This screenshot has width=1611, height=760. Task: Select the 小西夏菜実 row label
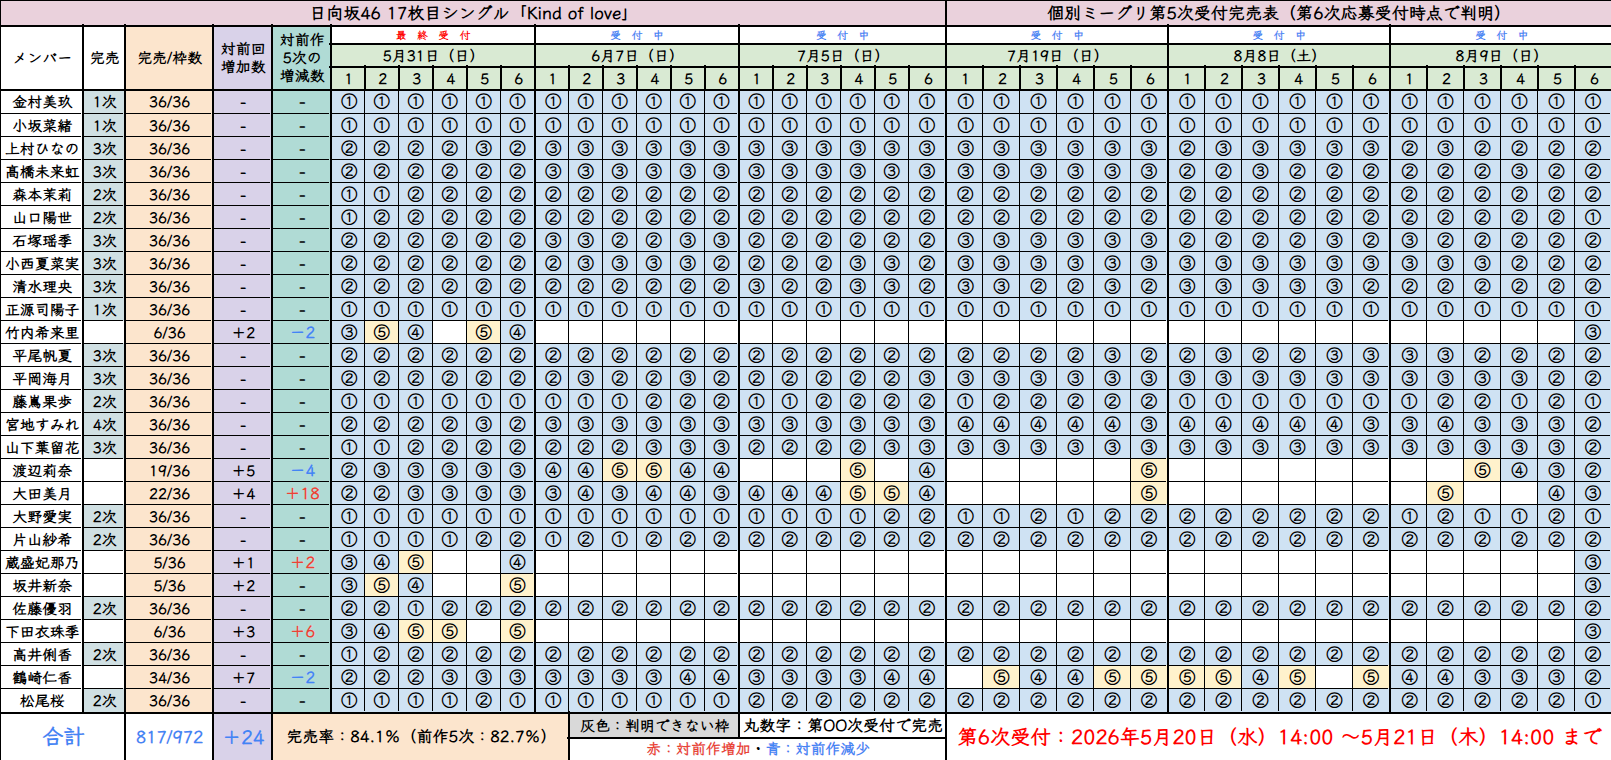[x=42, y=263]
